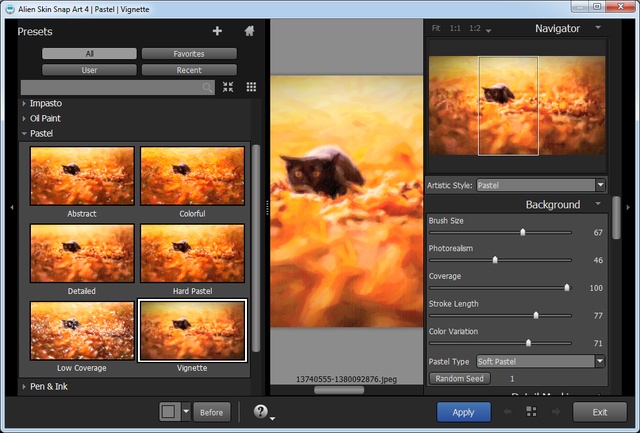Toggle the Favorites preset filter
Screen dimensions: 640x433
(x=189, y=53)
